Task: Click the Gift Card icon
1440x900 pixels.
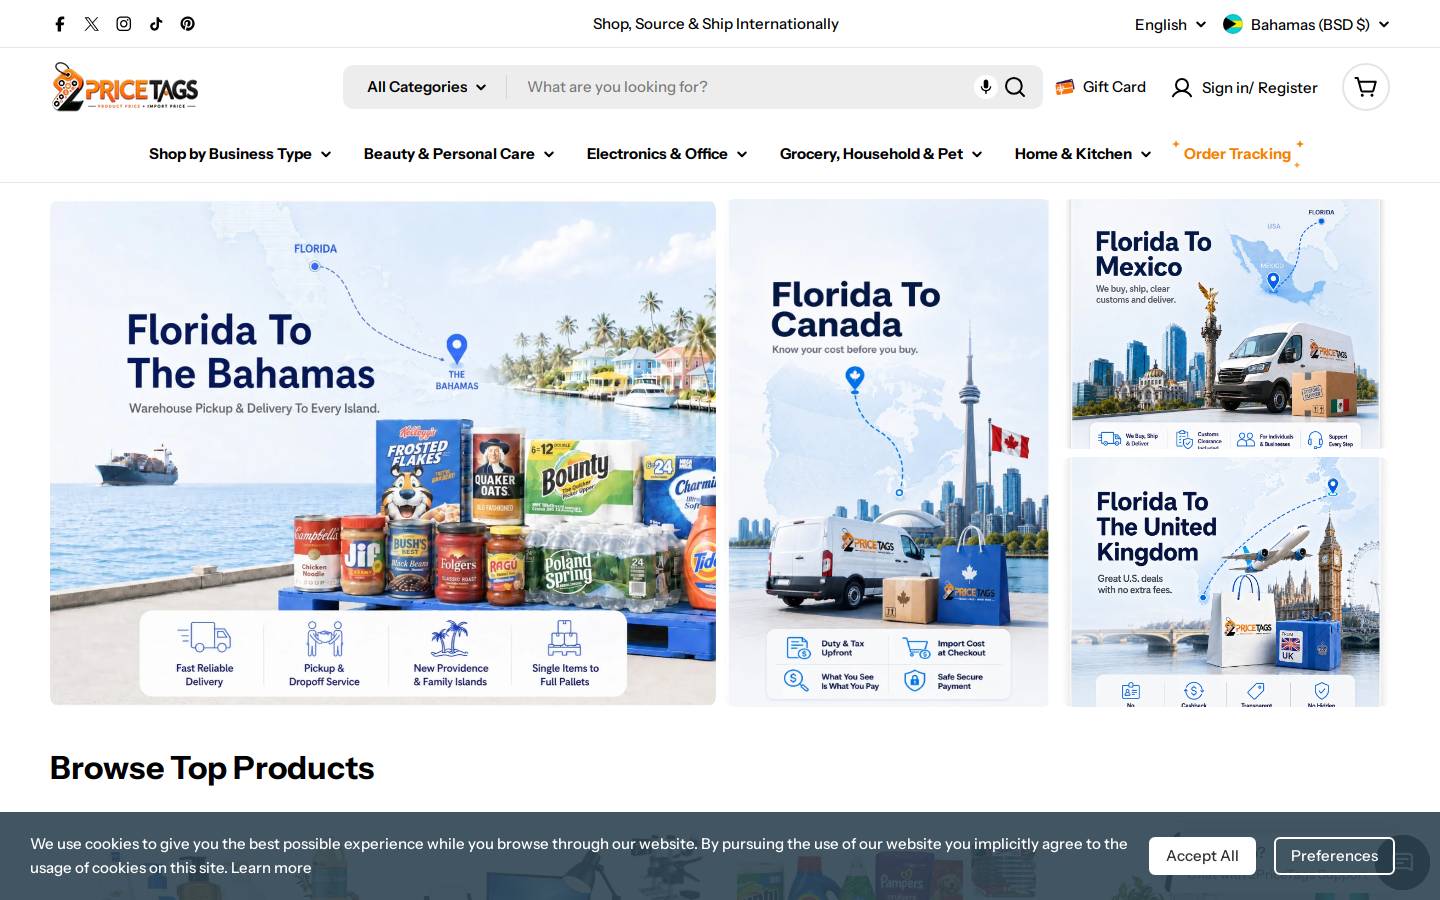Action: point(1065,87)
